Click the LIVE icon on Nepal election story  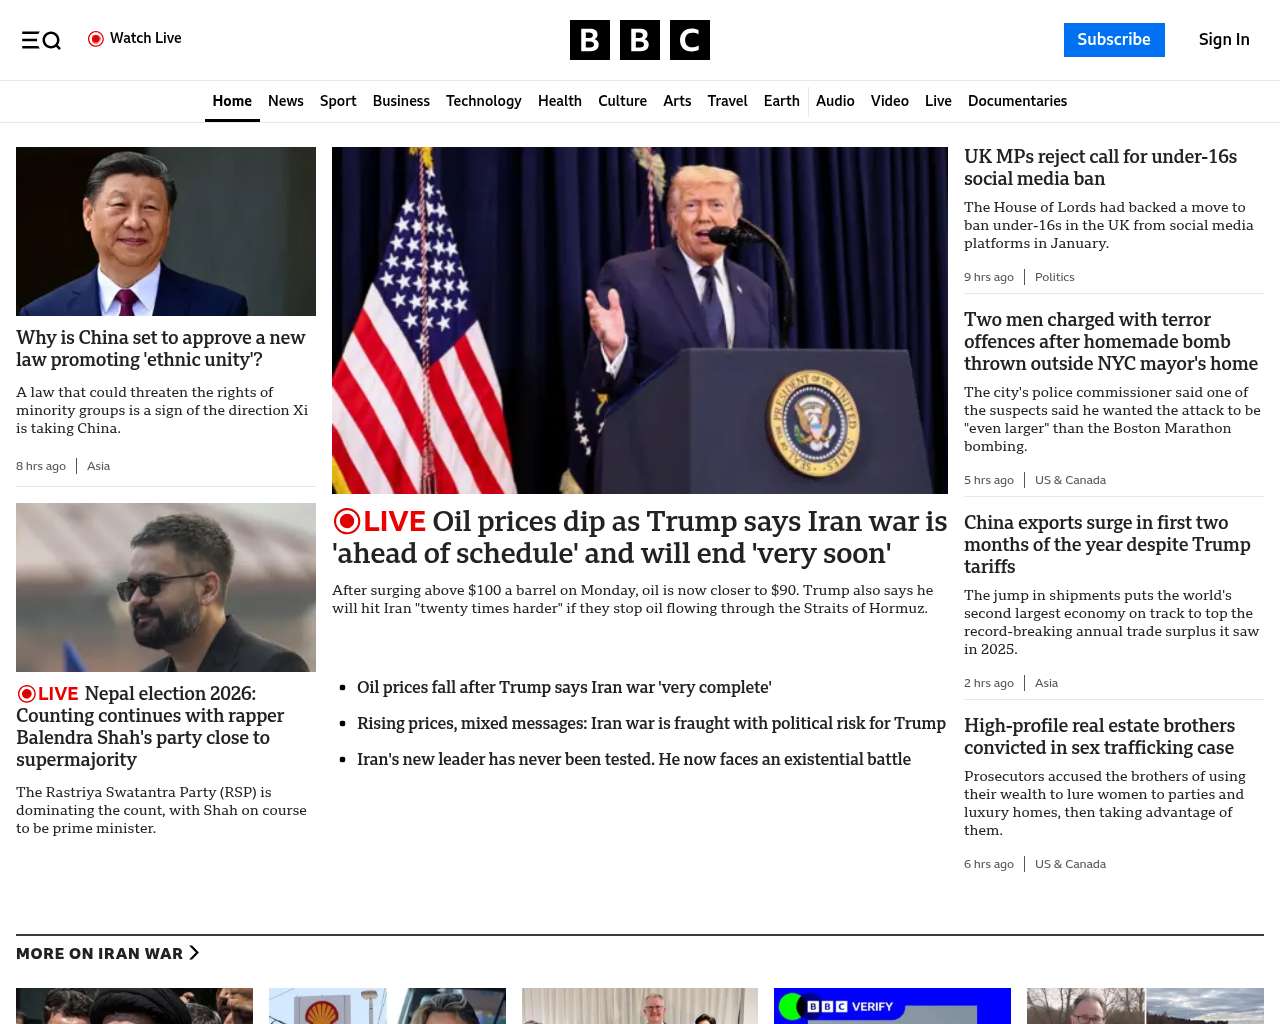48,694
